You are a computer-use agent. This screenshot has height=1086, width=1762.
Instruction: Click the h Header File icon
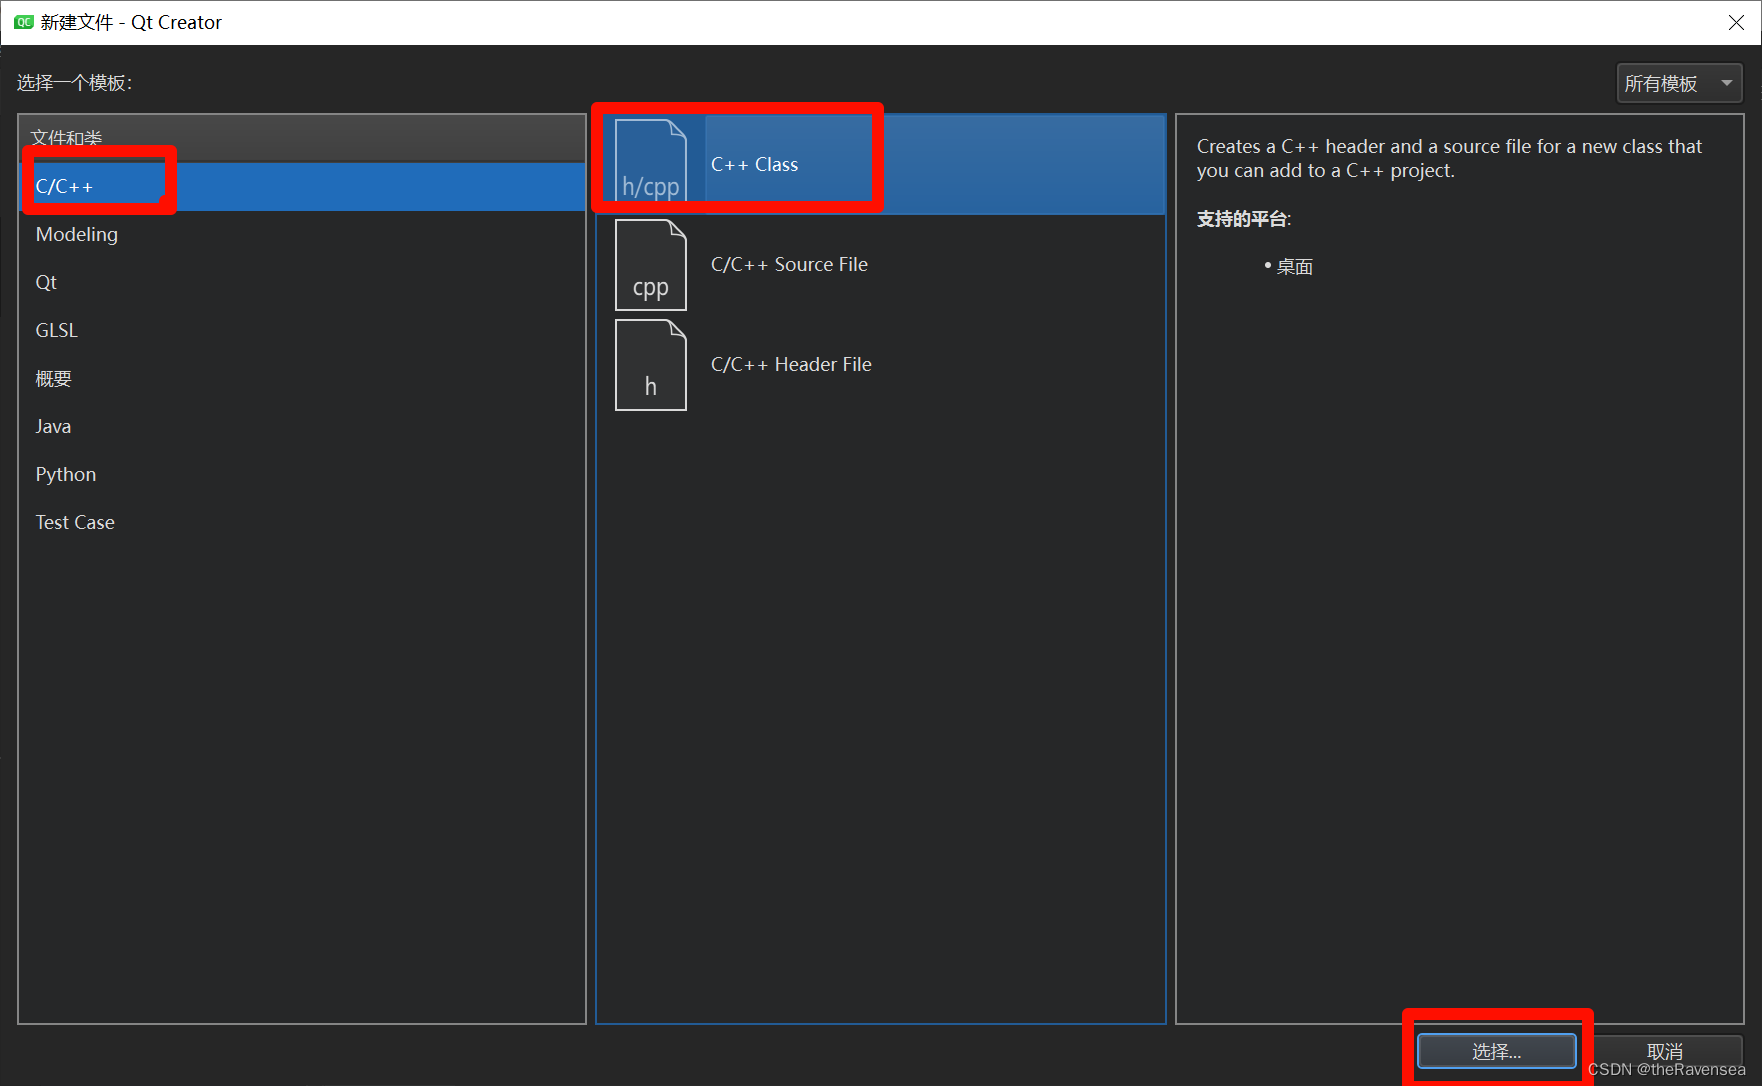coord(650,365)
